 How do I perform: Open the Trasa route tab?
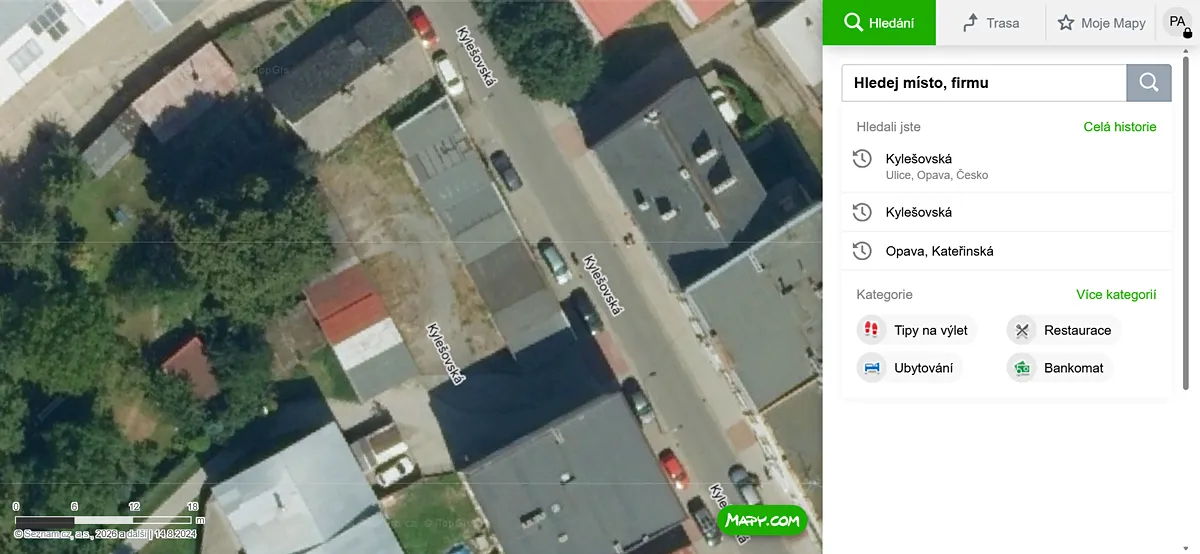point(991,22)
